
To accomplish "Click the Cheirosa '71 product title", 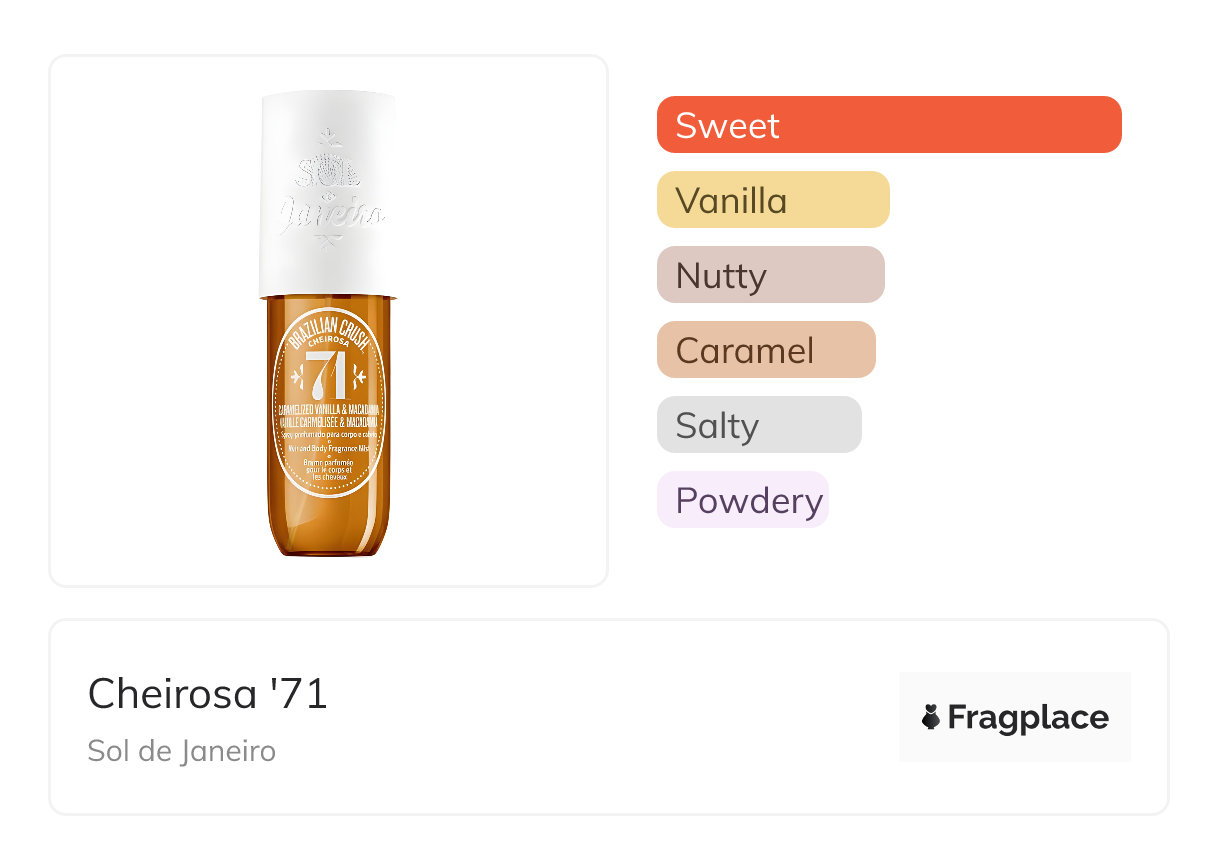I will point(208,693).
